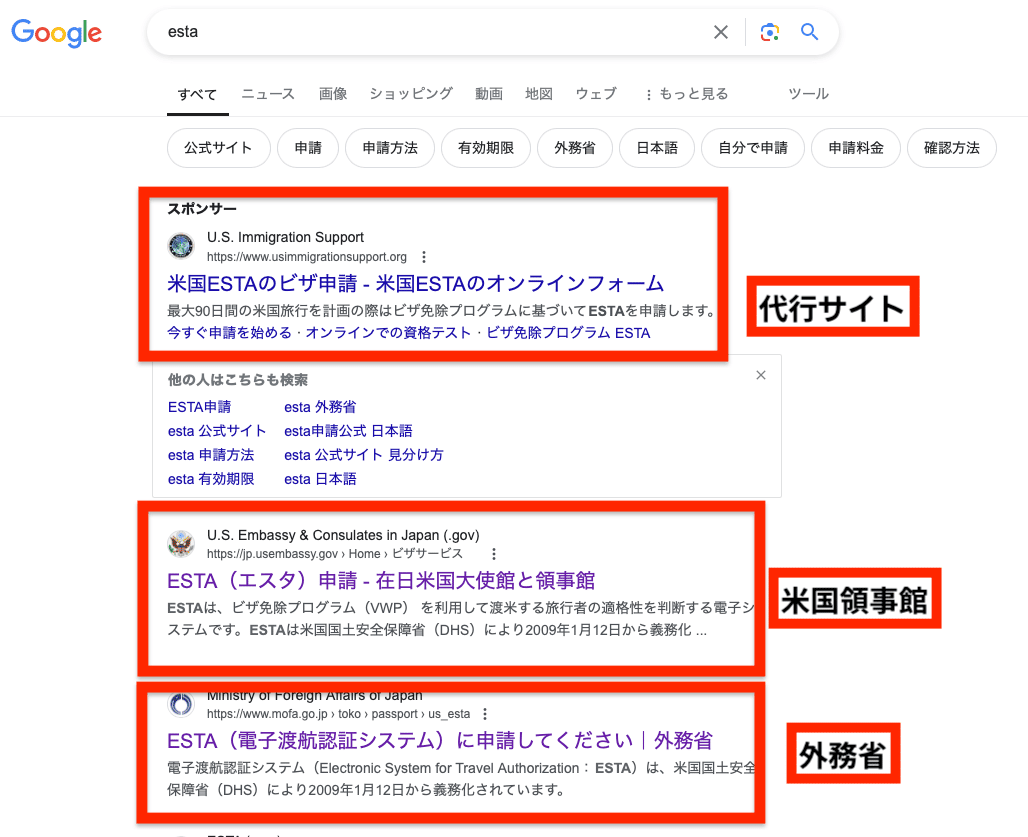Click related search esta 申請方法
1028x837 pixels.
click(211, 455)
